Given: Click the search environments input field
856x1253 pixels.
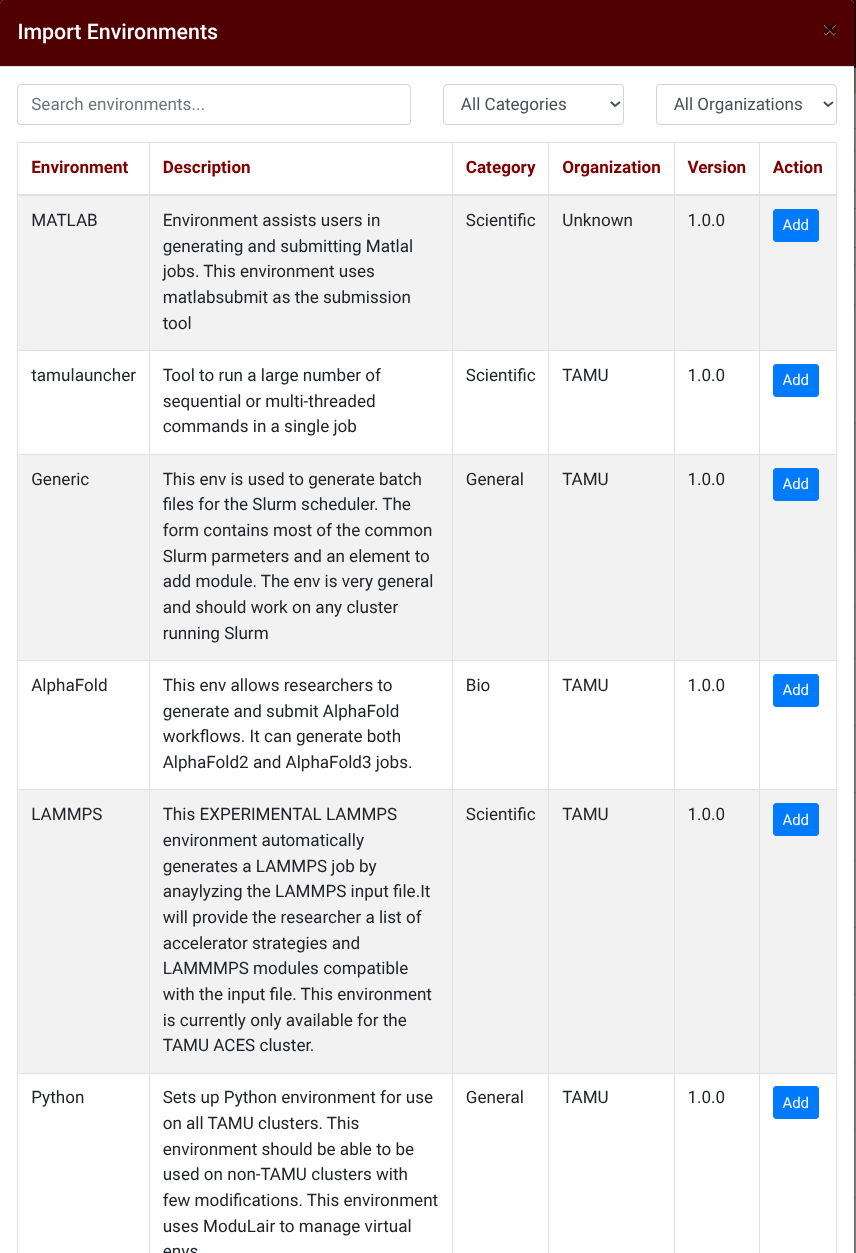Looking at the screenshot, I should [214, 104].
